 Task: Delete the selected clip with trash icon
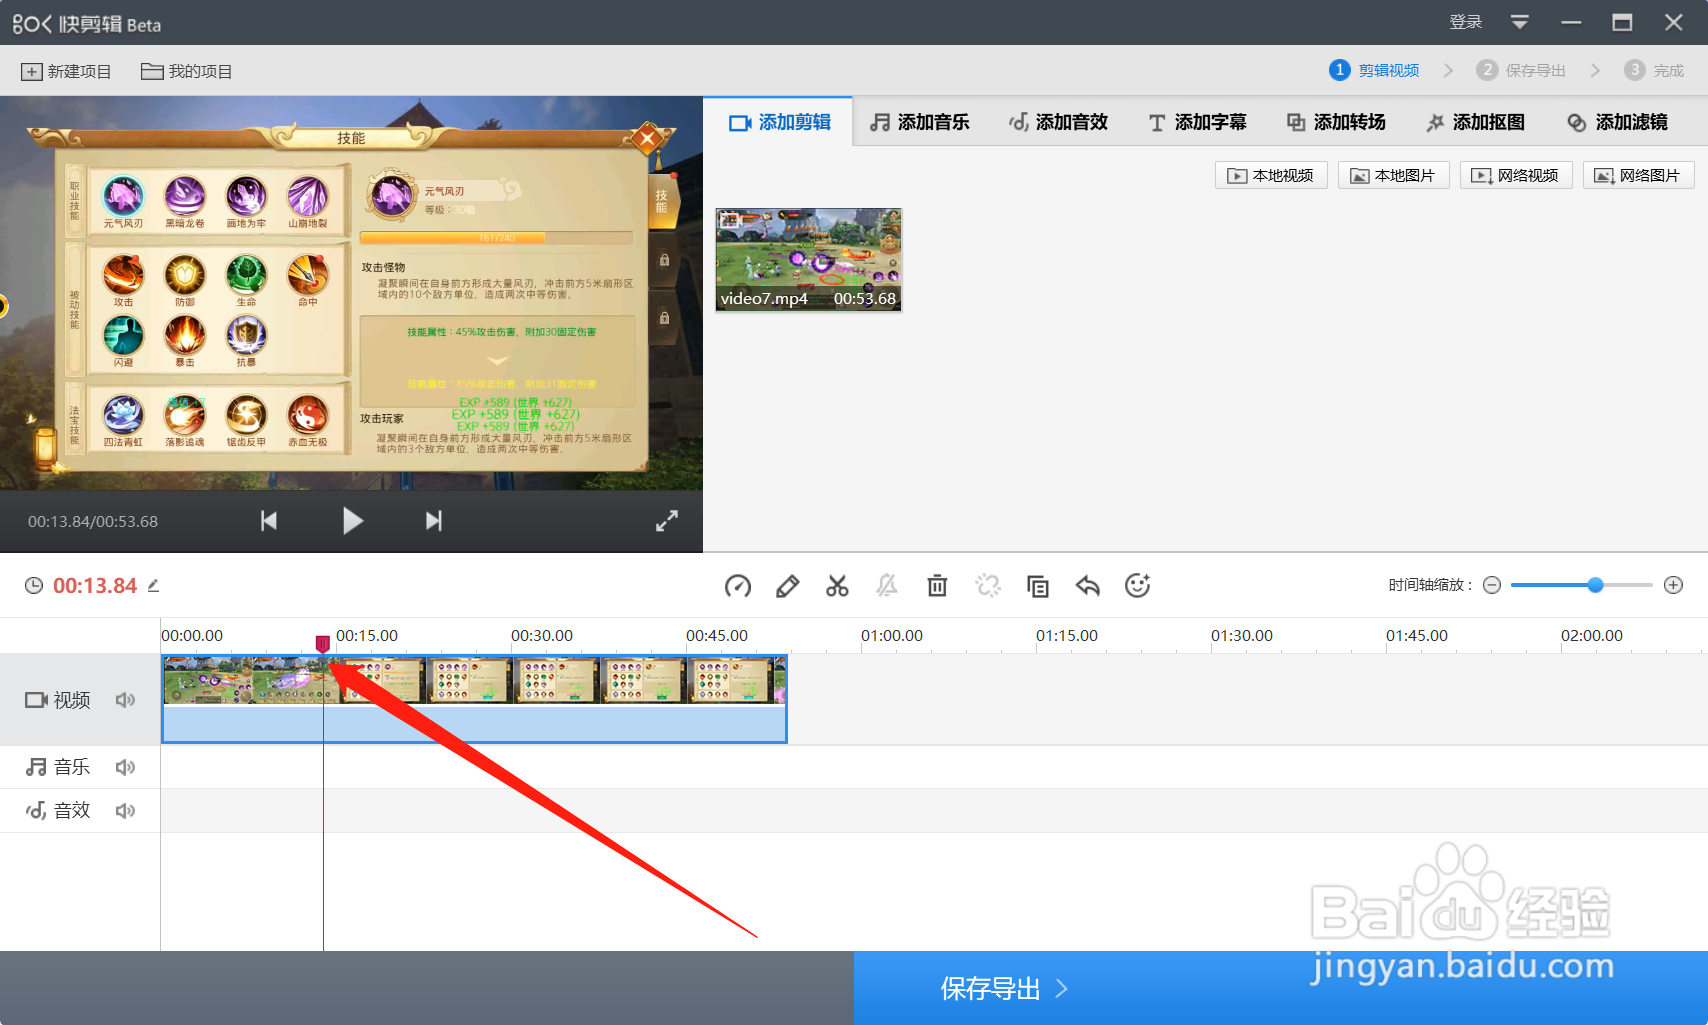coord(937,586)
